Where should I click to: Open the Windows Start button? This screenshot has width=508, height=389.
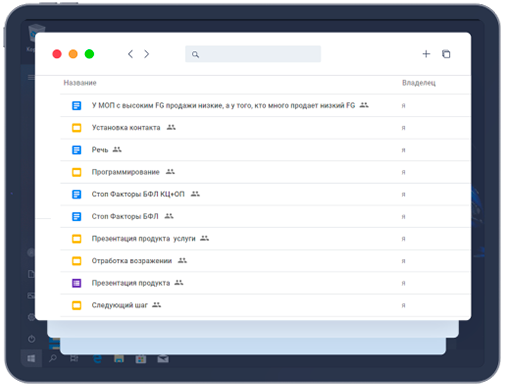[31, 358]
